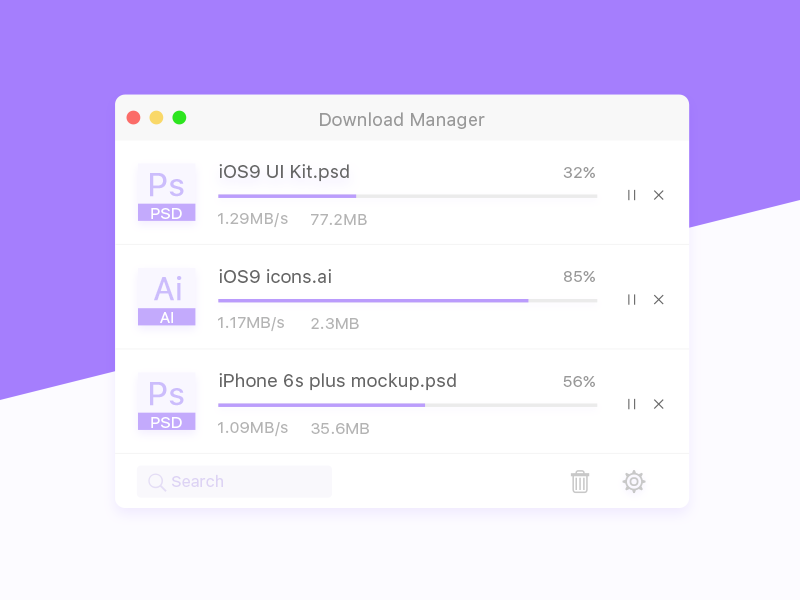Image resolution: width=800 pixels, height=600 pixels.
Task: Cancel the iOS9 icons.ai download
Action: tap(659, 299)
